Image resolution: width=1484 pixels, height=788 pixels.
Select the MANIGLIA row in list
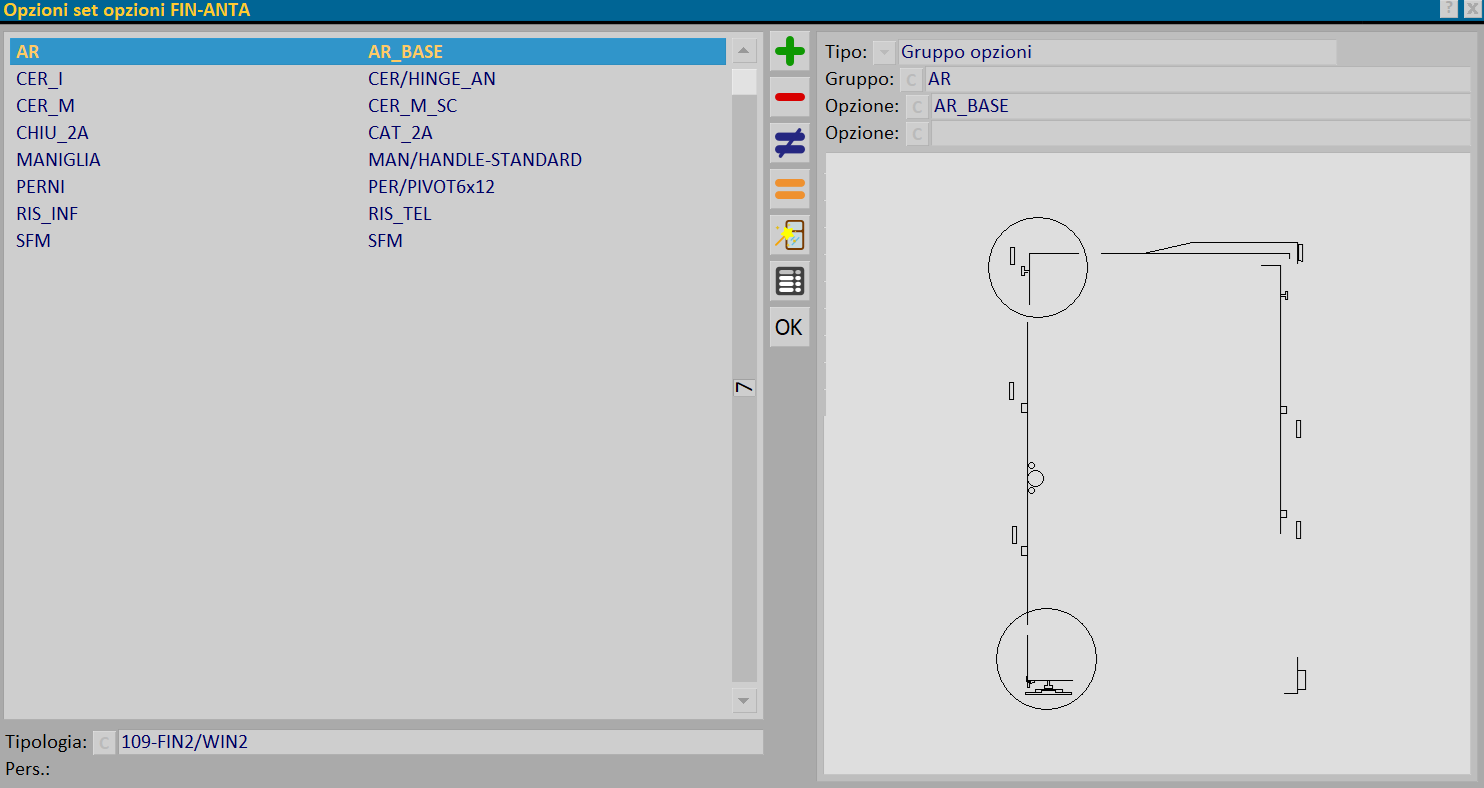click(368, 160)
